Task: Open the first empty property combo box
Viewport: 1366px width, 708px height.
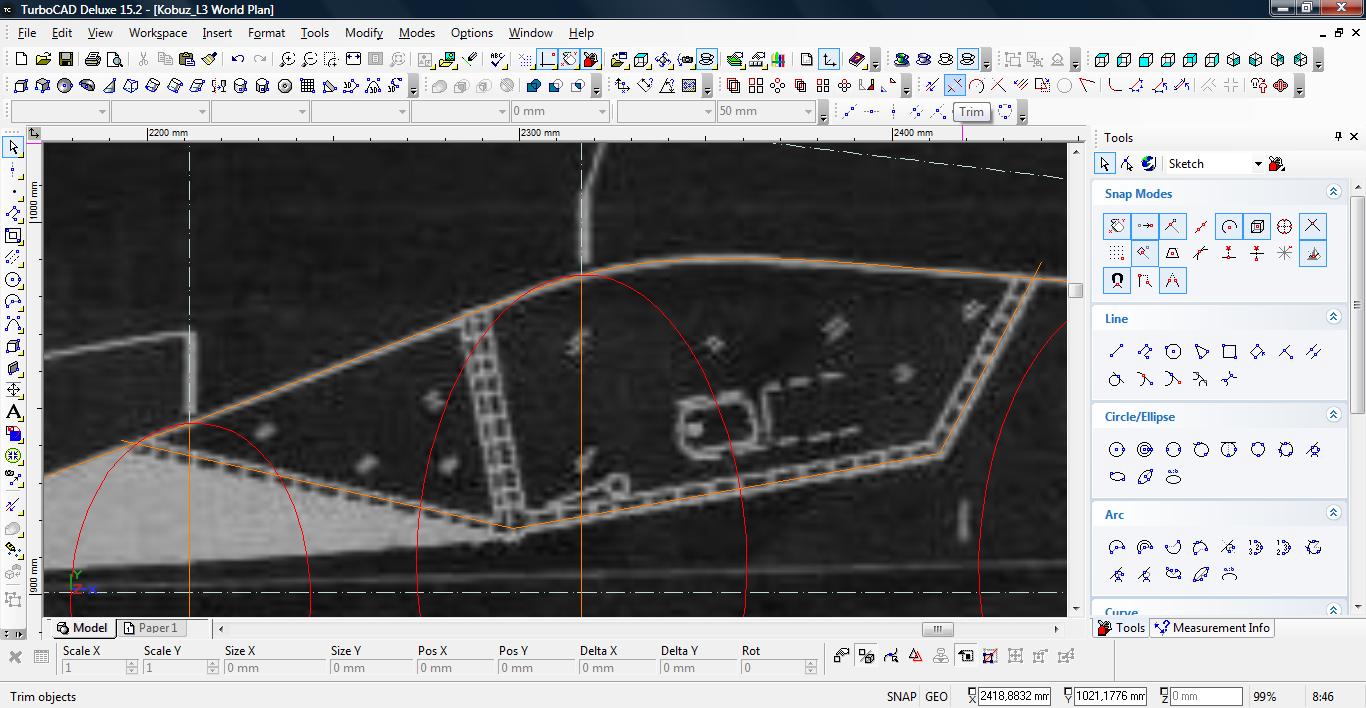Action: pyautogui.click(x=60, y=112)
